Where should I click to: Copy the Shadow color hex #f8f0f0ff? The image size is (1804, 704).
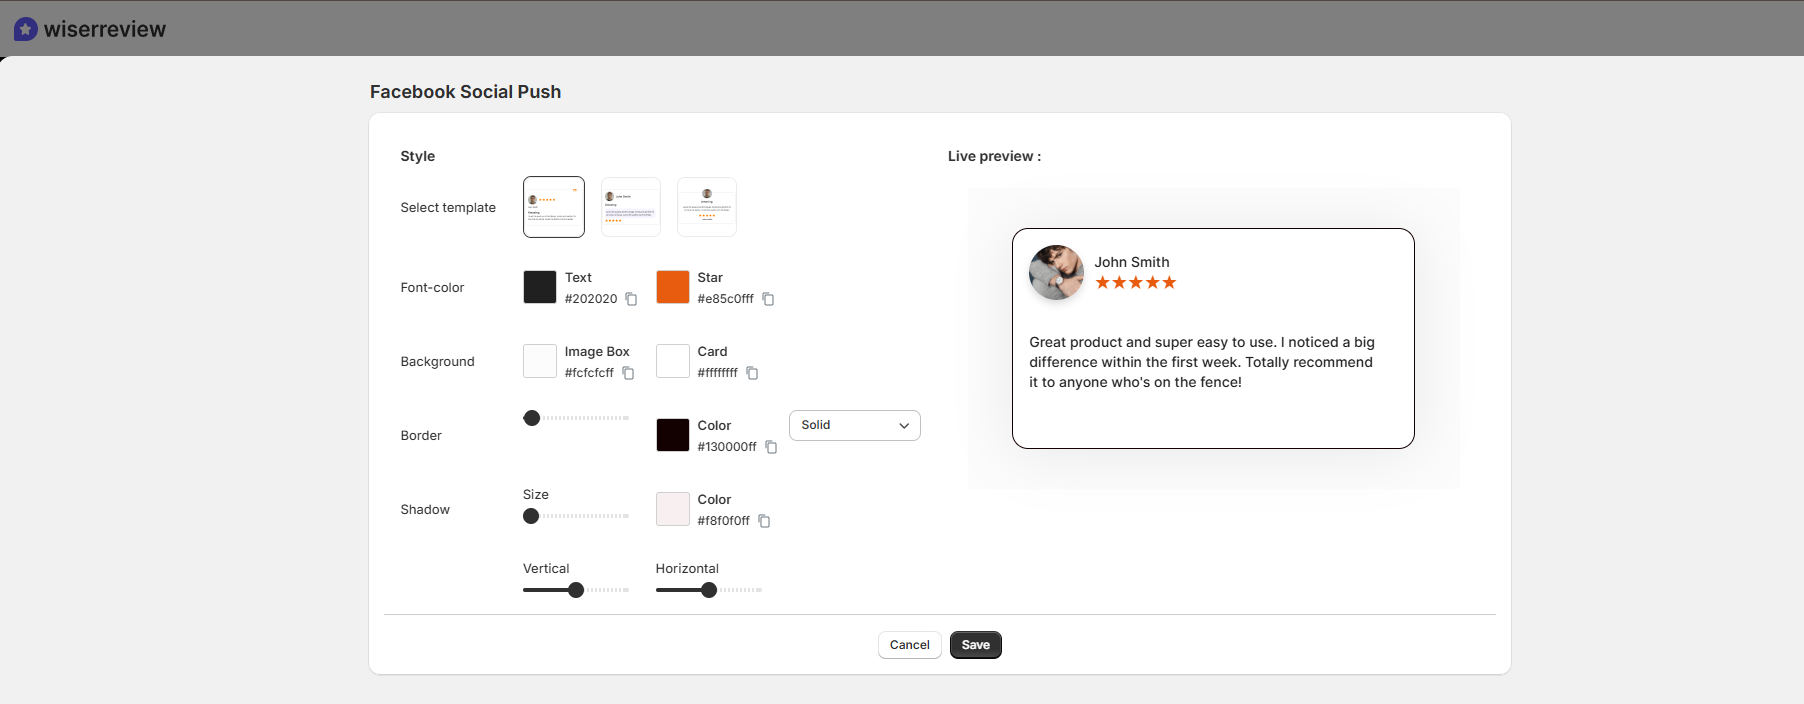point(764,521)
